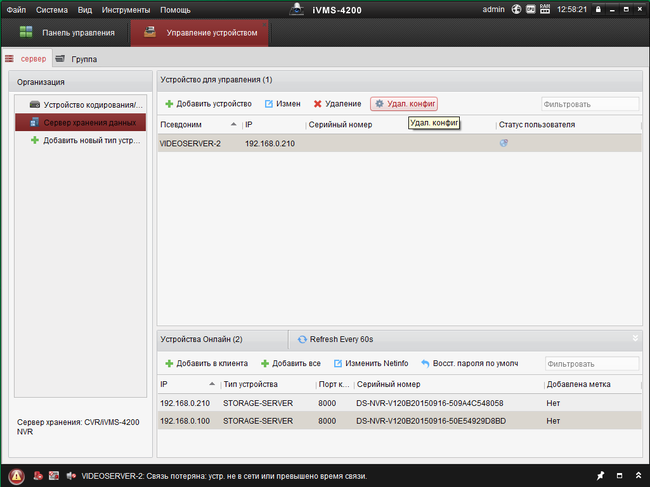Viewport: 650px width, 487px height.
Task: Click the CPU usage indicator icon
Action: point(531,9)
